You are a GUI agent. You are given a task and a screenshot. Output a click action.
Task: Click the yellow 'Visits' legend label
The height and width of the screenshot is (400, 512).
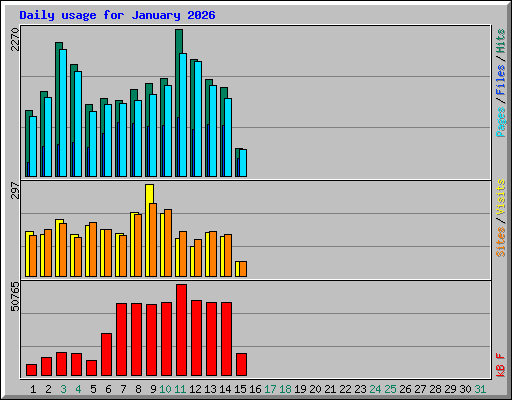pyautogui.click(x=500, y=197)
